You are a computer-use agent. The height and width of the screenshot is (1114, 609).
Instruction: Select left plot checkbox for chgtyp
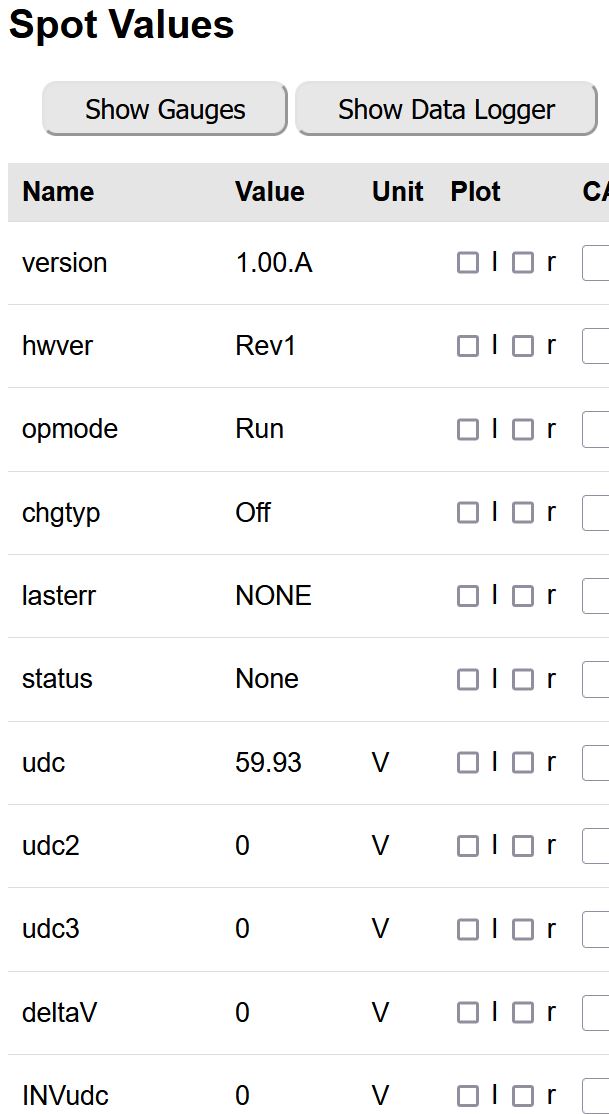467,513
